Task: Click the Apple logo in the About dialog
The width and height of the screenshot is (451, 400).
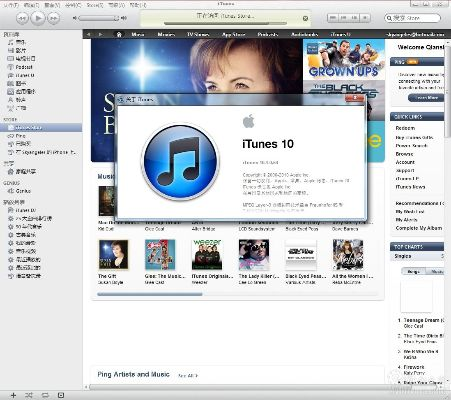Action: coord(248,121)
